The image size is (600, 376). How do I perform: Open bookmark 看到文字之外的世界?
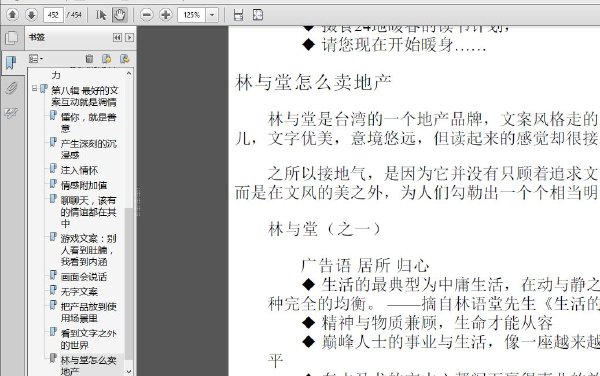(x=88, y=339)
